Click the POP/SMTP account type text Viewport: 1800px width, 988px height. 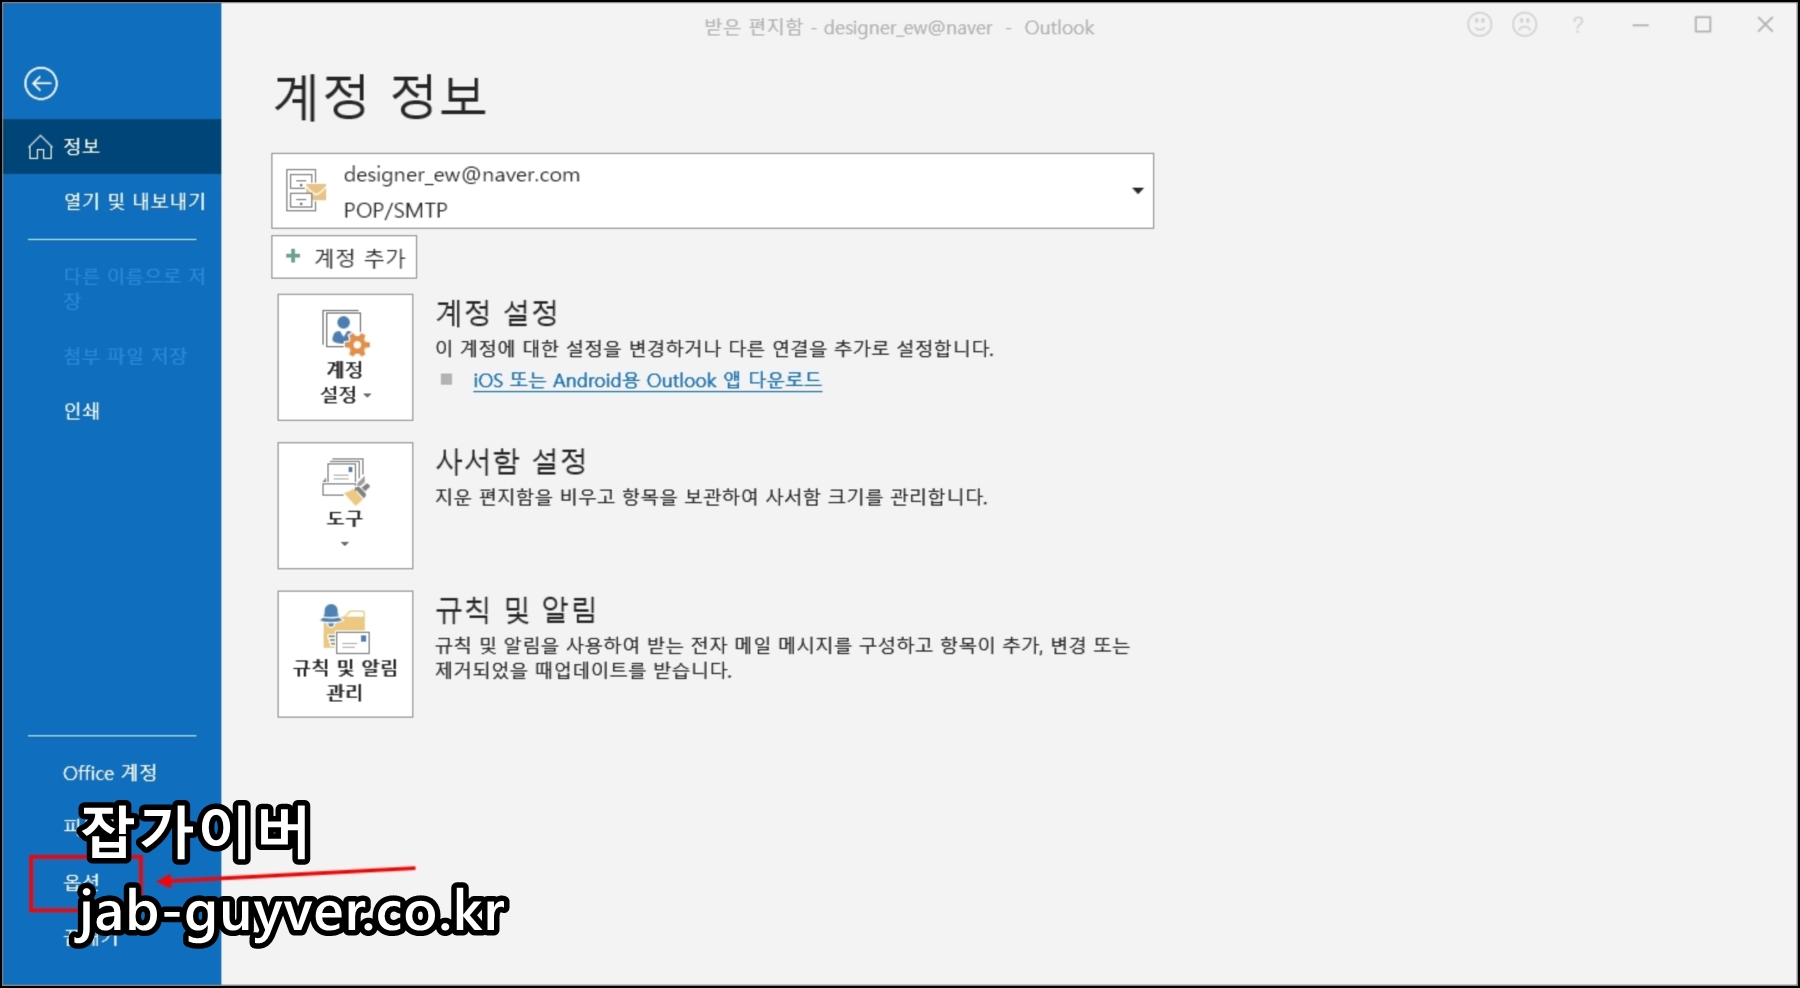(x=395, y=210)
